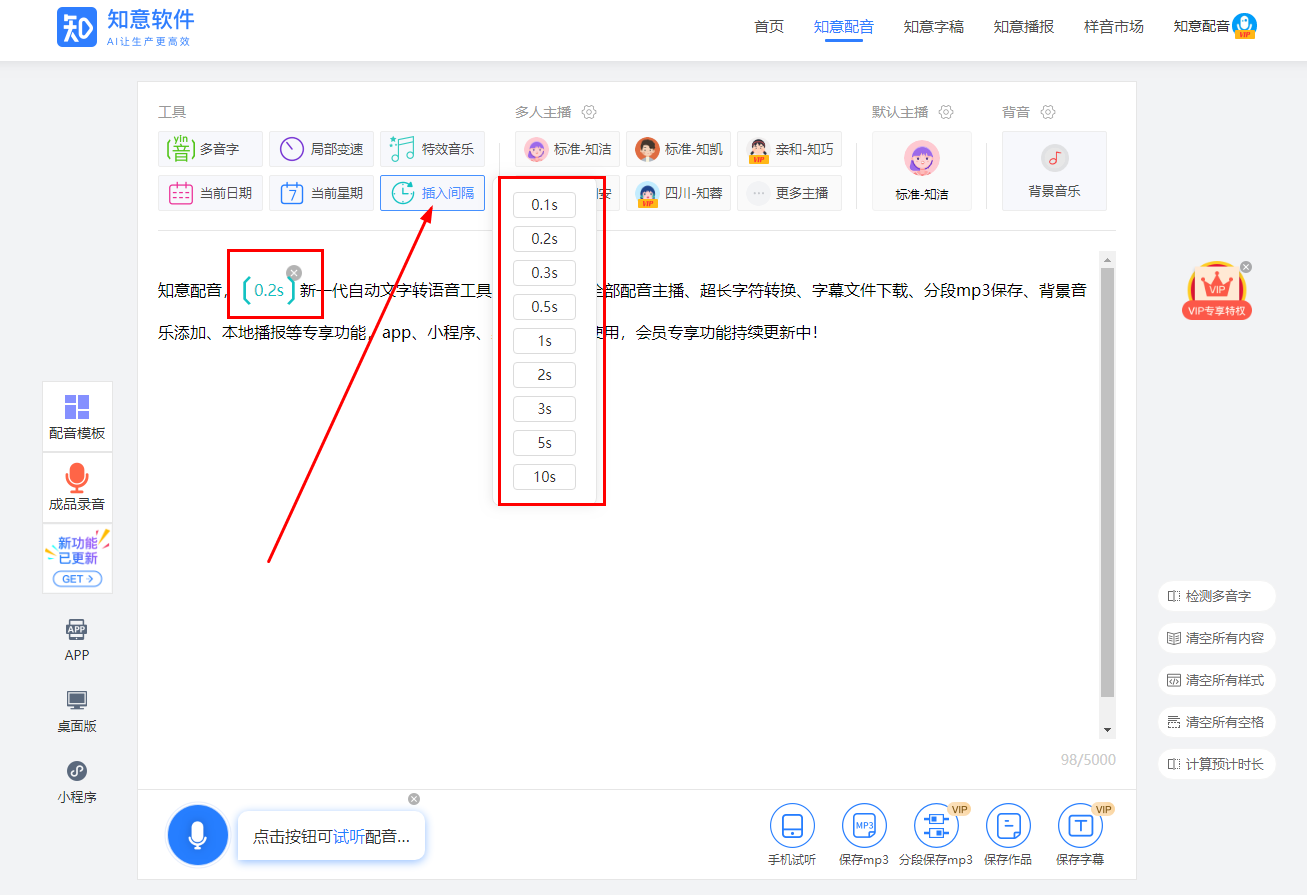Click 计算预计时长 estimate duration button

point(1215,765)
